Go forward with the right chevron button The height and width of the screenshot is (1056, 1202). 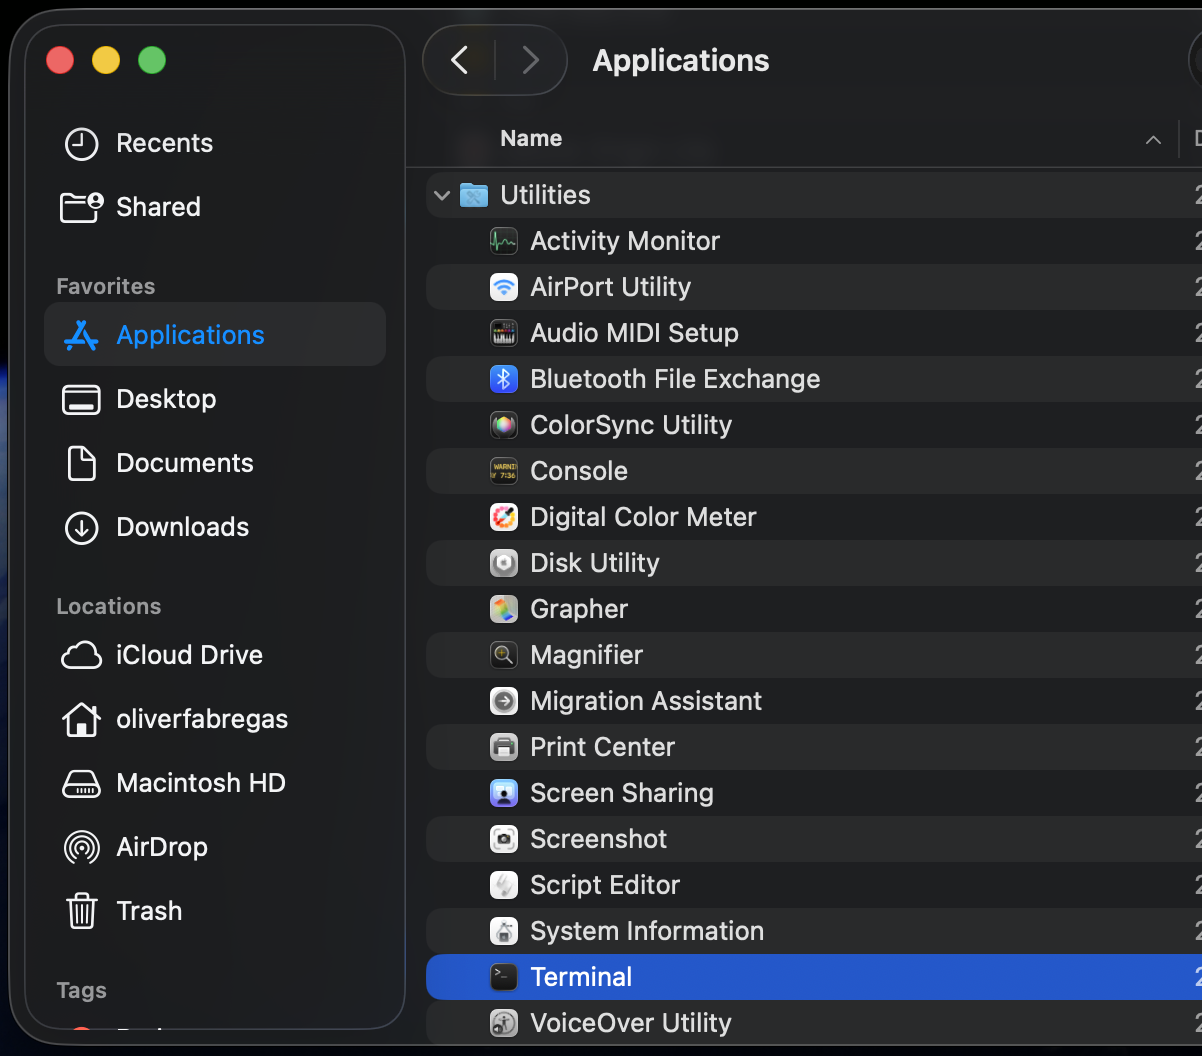click(x=531, y=60)
